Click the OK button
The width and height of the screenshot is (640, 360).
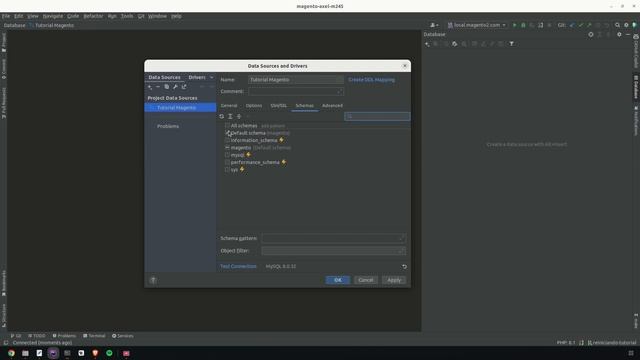[338, 280]
